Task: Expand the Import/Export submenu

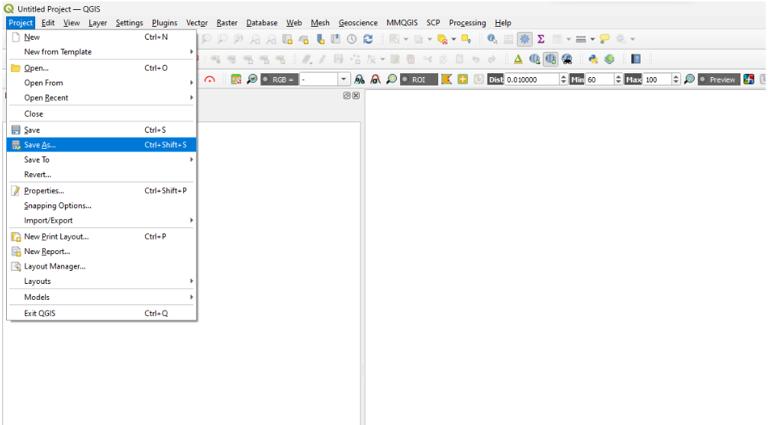Action: 101,220
